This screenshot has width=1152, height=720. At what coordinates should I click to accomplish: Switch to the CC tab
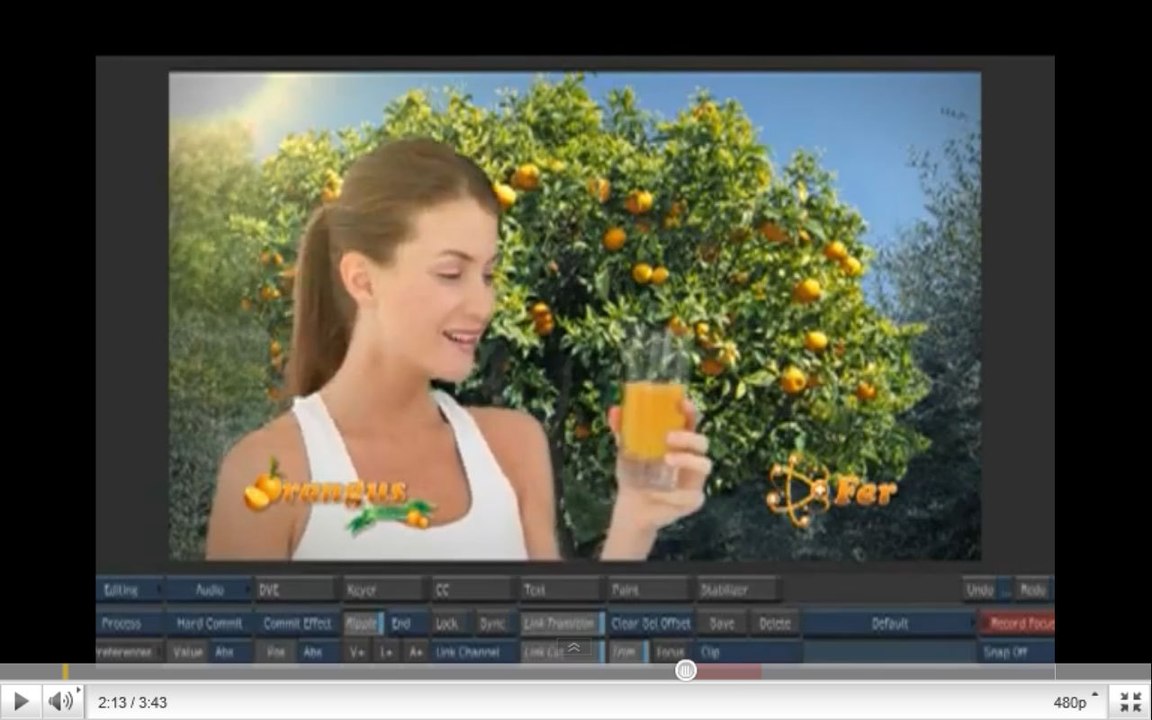coord(472,589)
